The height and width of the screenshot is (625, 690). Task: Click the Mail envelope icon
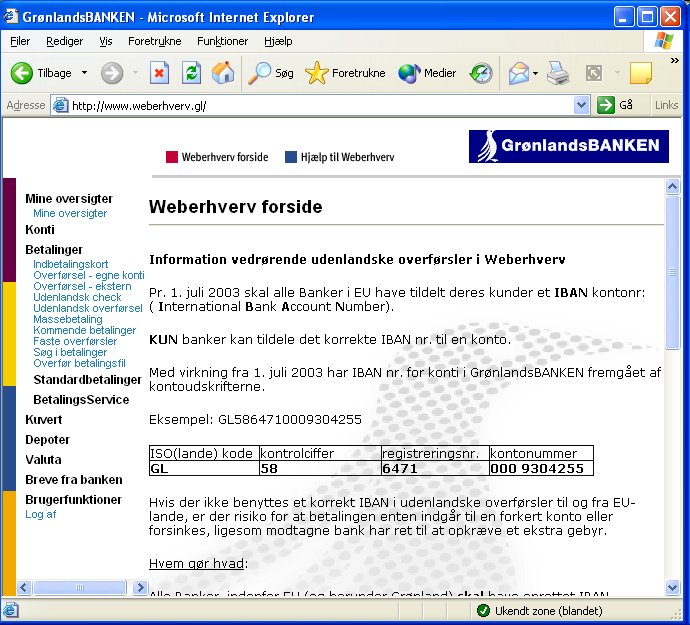[x=519, y=73]
